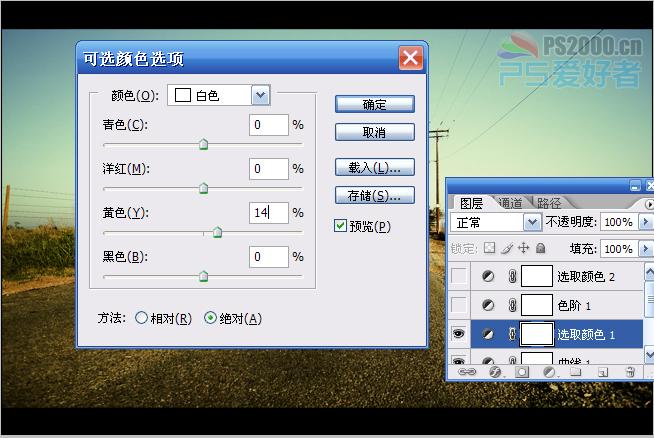Open the 不透明度 opacity slider arrow
654x438 pixels.
pyautogui.click(x=646, y=222)
